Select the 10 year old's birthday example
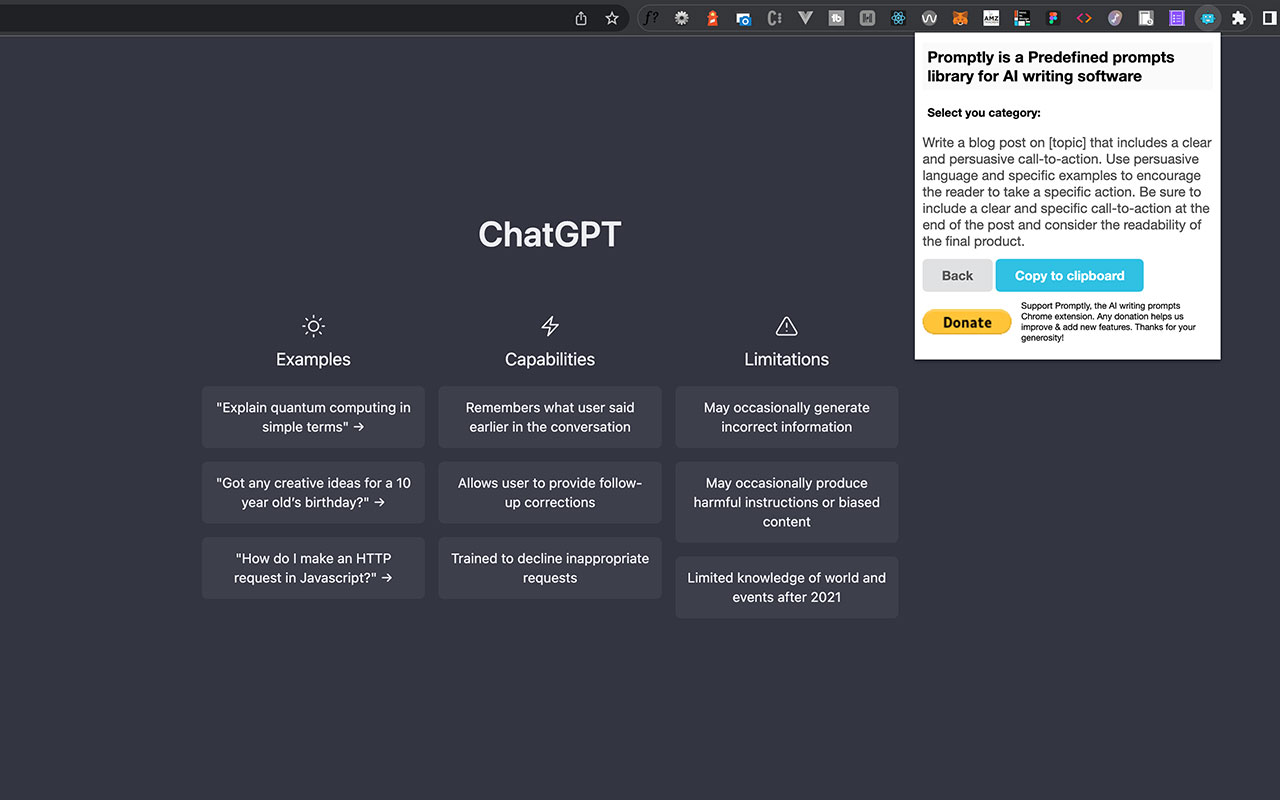This screenshot has height=800, width=1280. point(313,492)
